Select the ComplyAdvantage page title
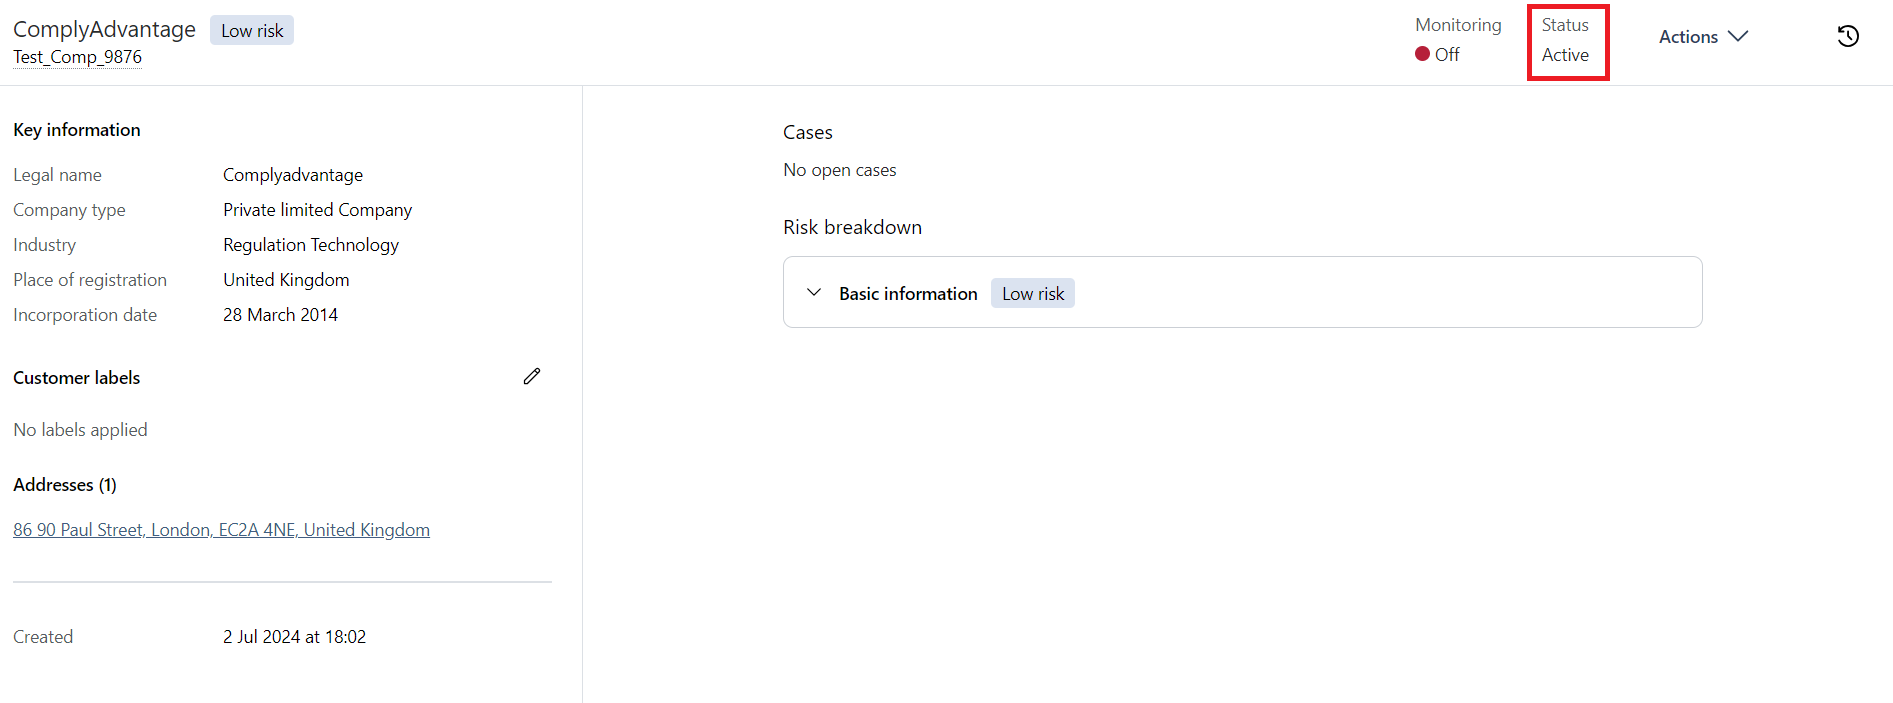The height and width of the screenshot is (703, 1893). (x=104, y=29)
